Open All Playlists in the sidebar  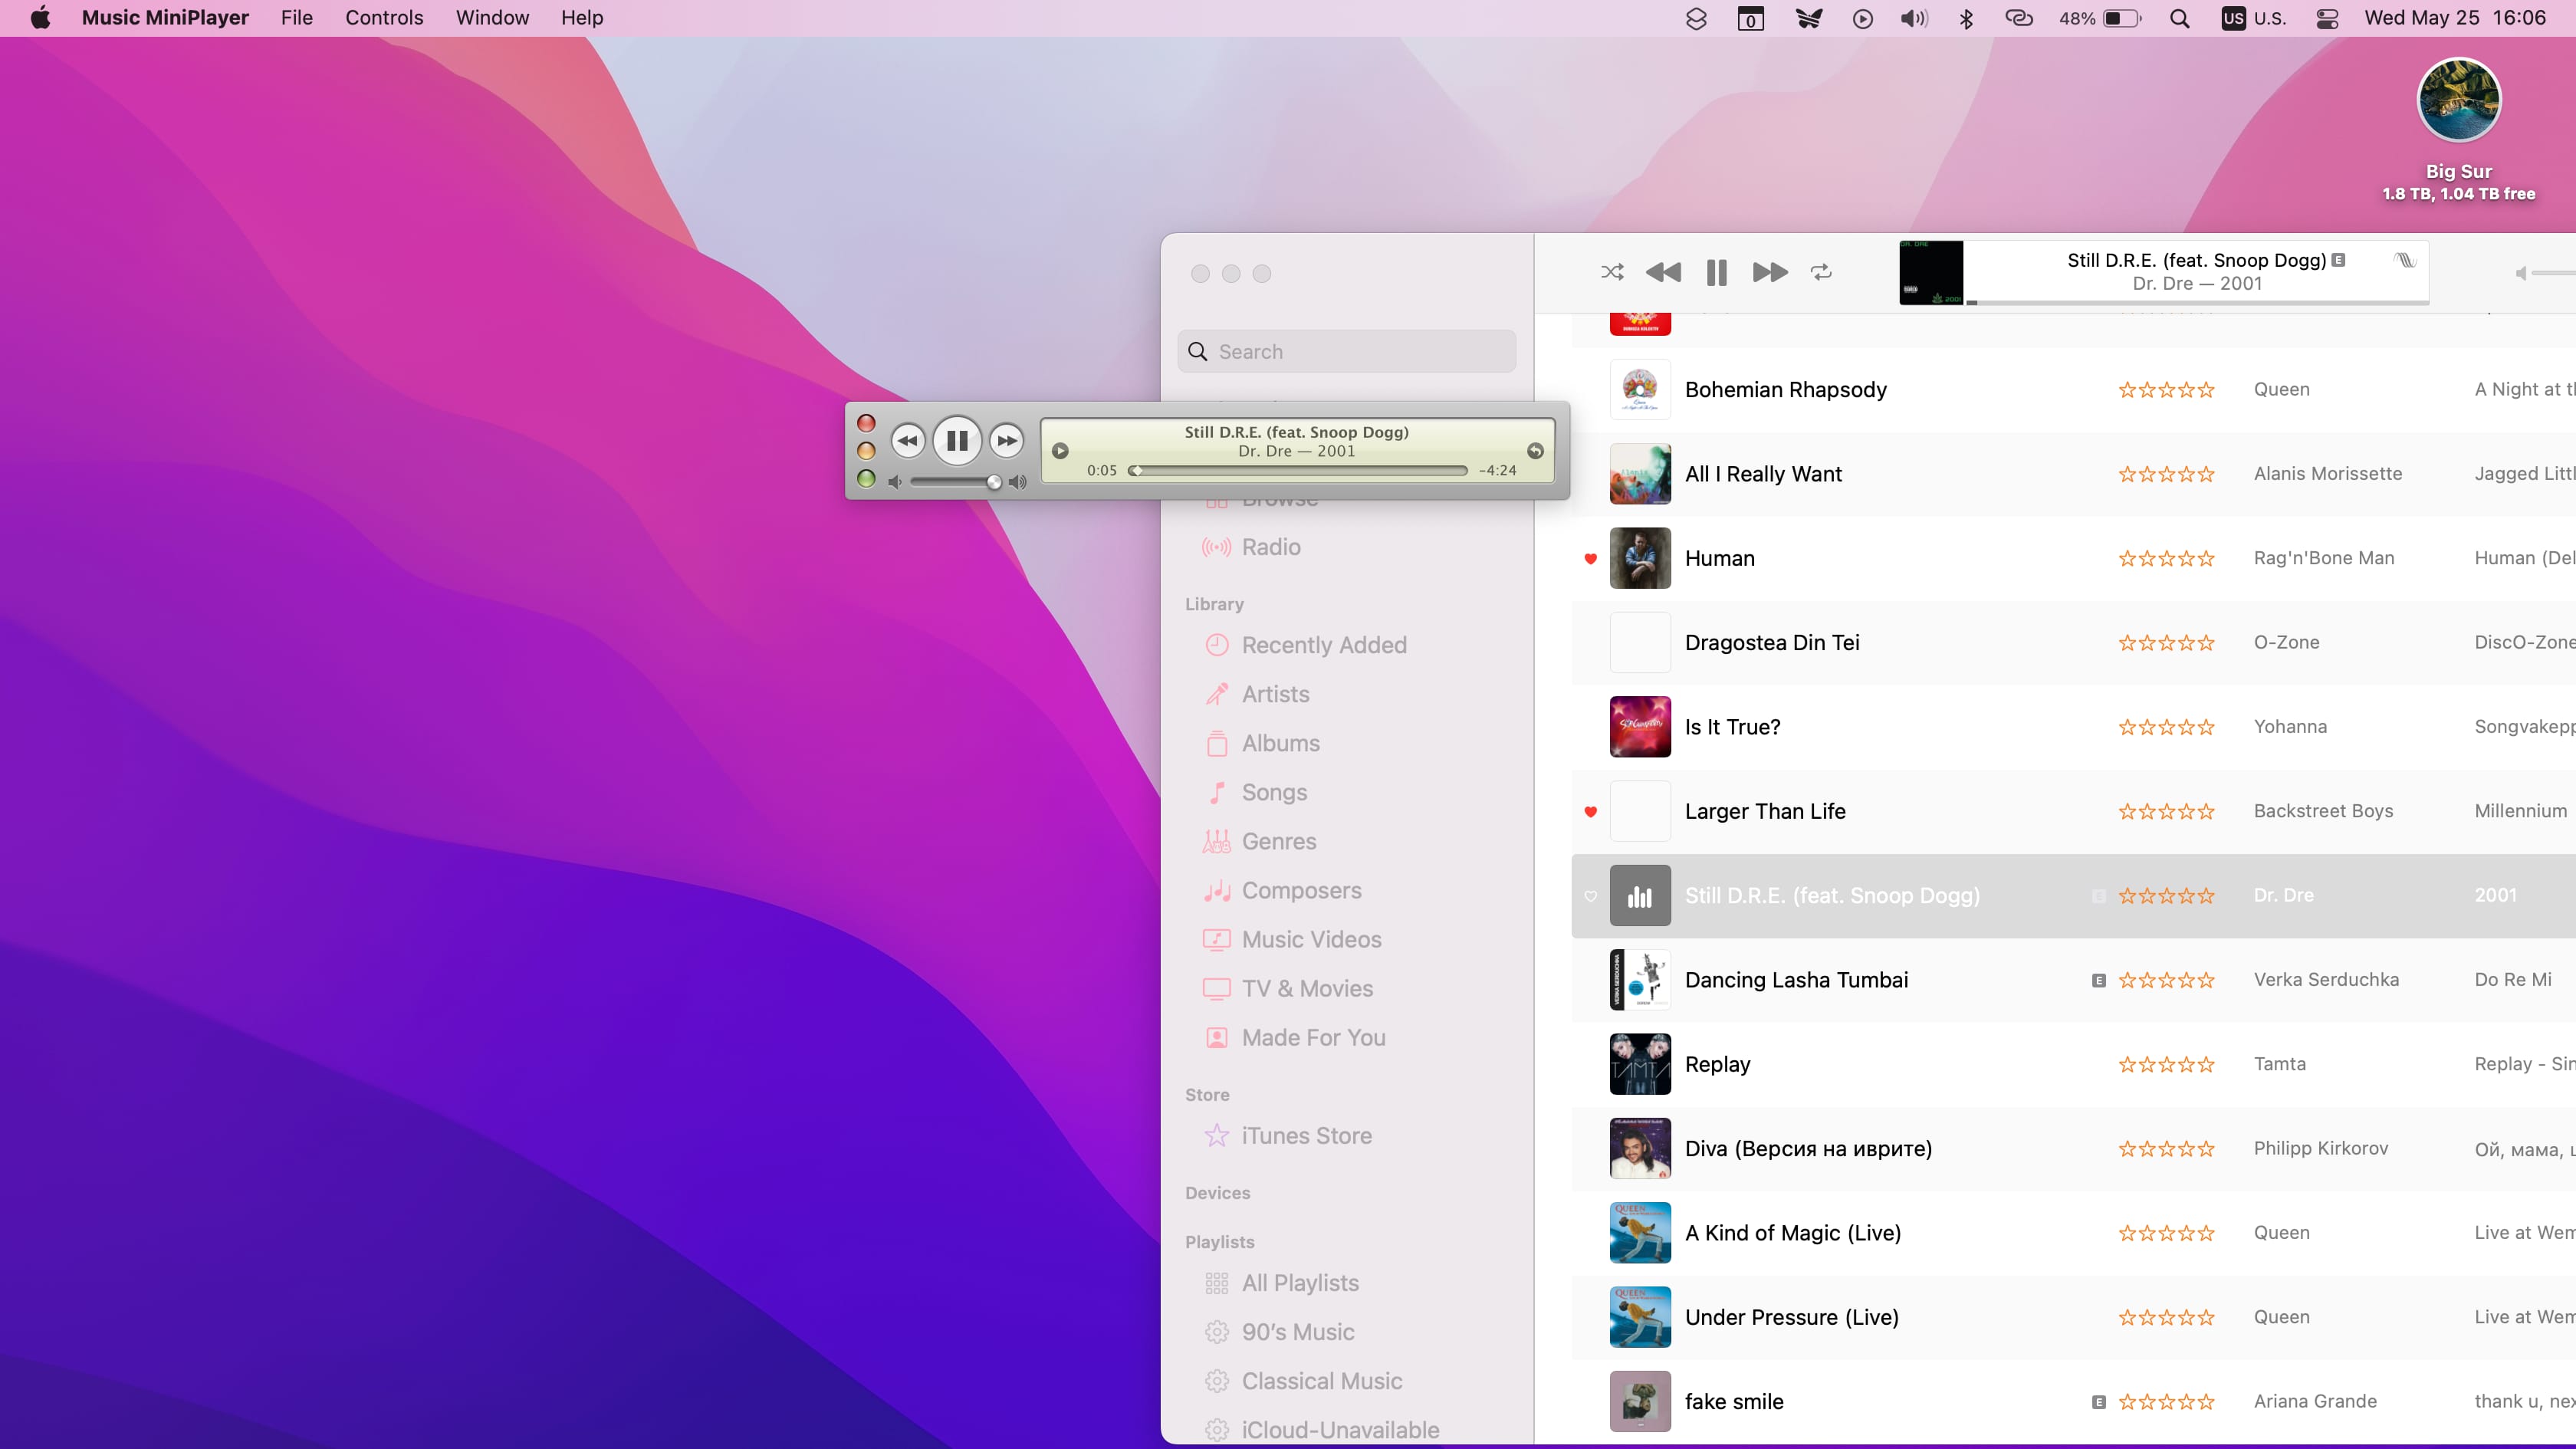pos(1281,1283)
